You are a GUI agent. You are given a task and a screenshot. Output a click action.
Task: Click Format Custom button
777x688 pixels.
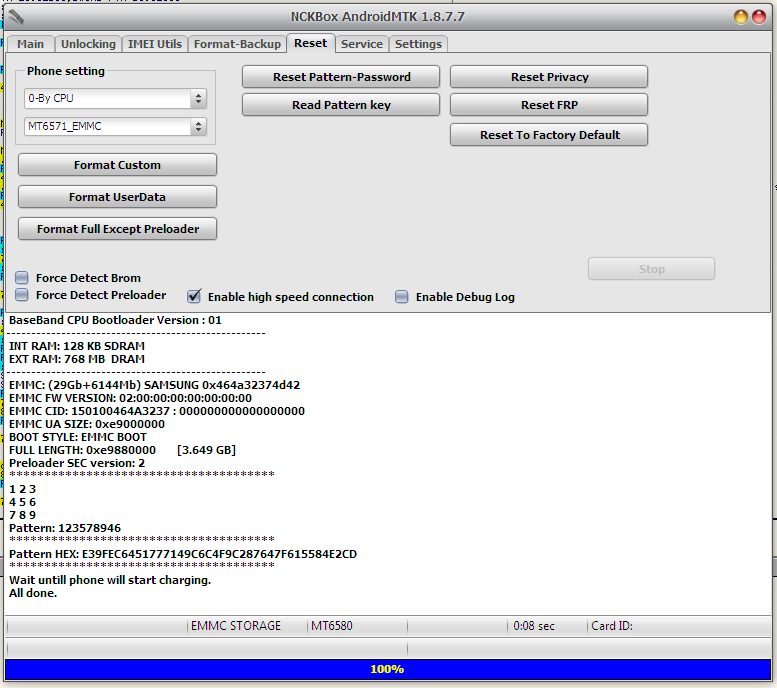pyautogui.click(x=117, y=165)
